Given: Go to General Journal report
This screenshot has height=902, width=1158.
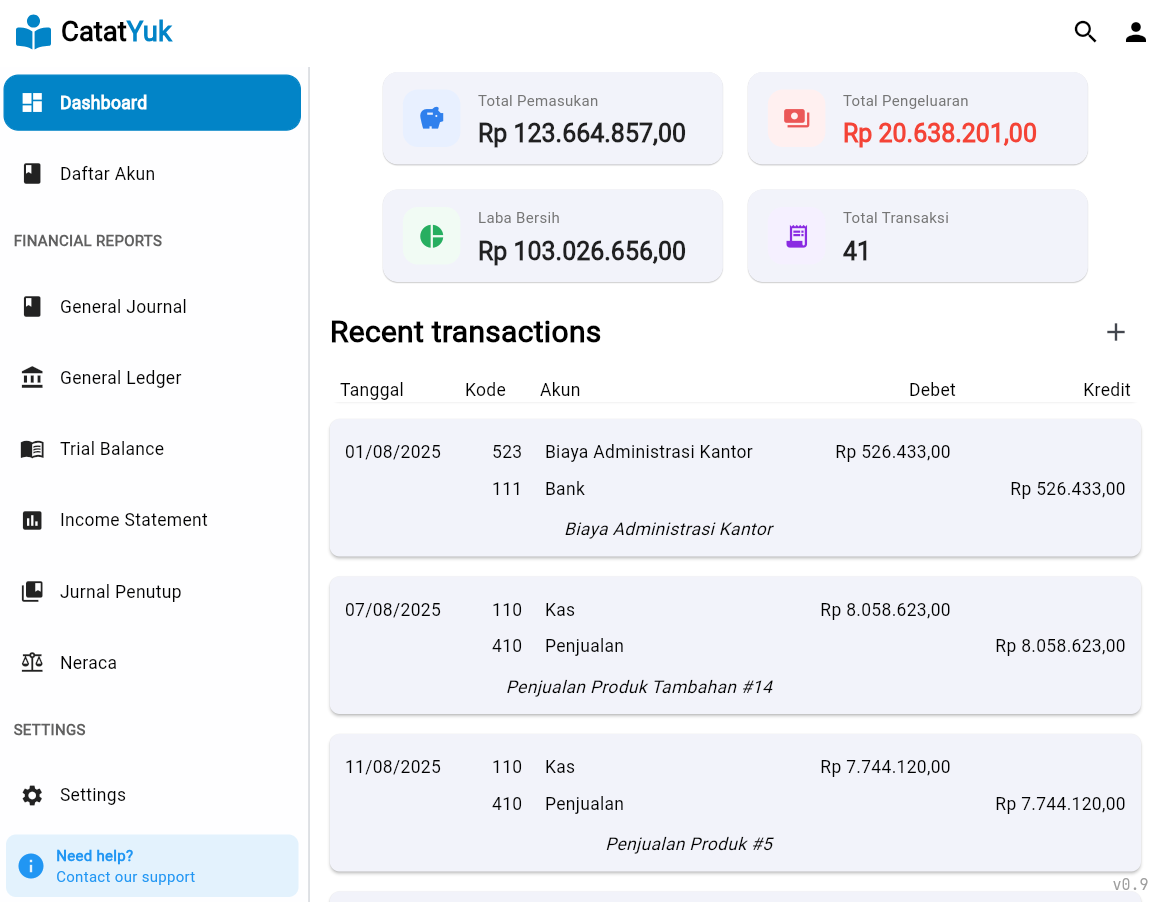Looking at the screenshot, I should 123,307.
